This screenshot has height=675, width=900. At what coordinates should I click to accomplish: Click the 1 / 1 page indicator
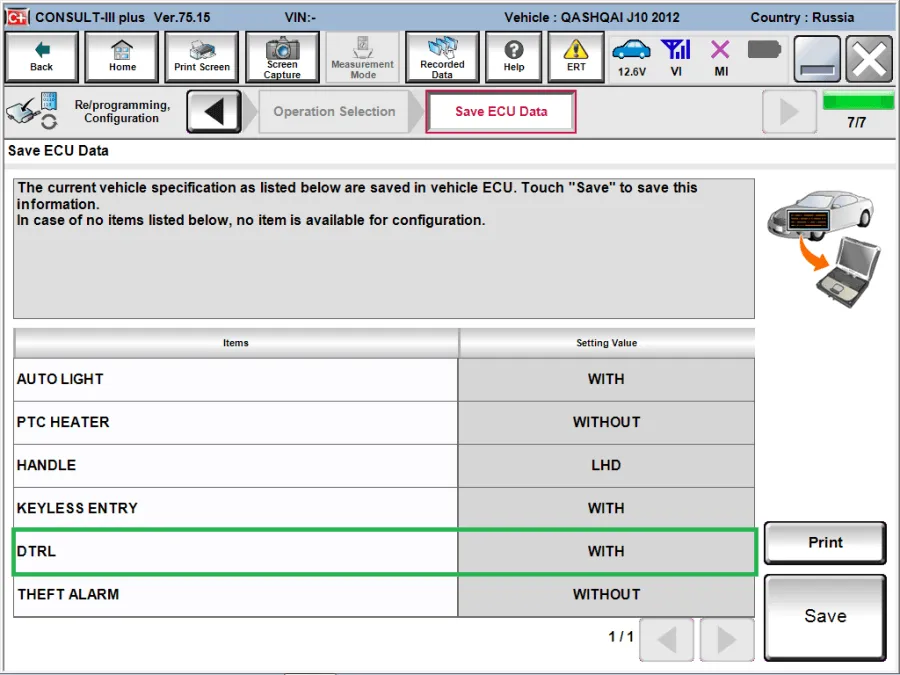621,637
